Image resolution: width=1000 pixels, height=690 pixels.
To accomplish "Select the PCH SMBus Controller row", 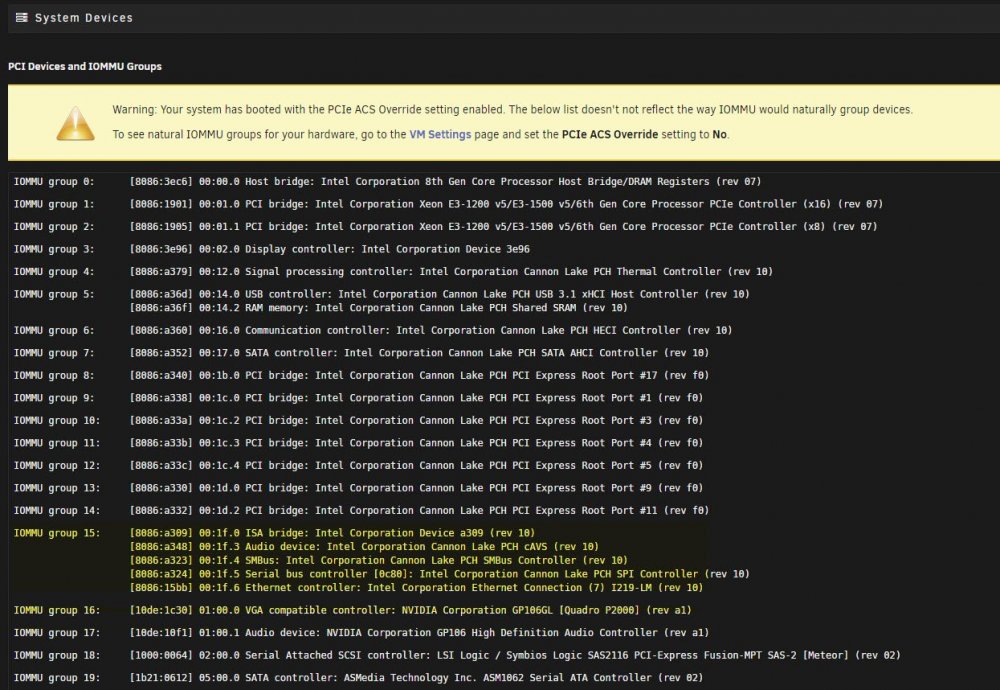I will point(379,561).
